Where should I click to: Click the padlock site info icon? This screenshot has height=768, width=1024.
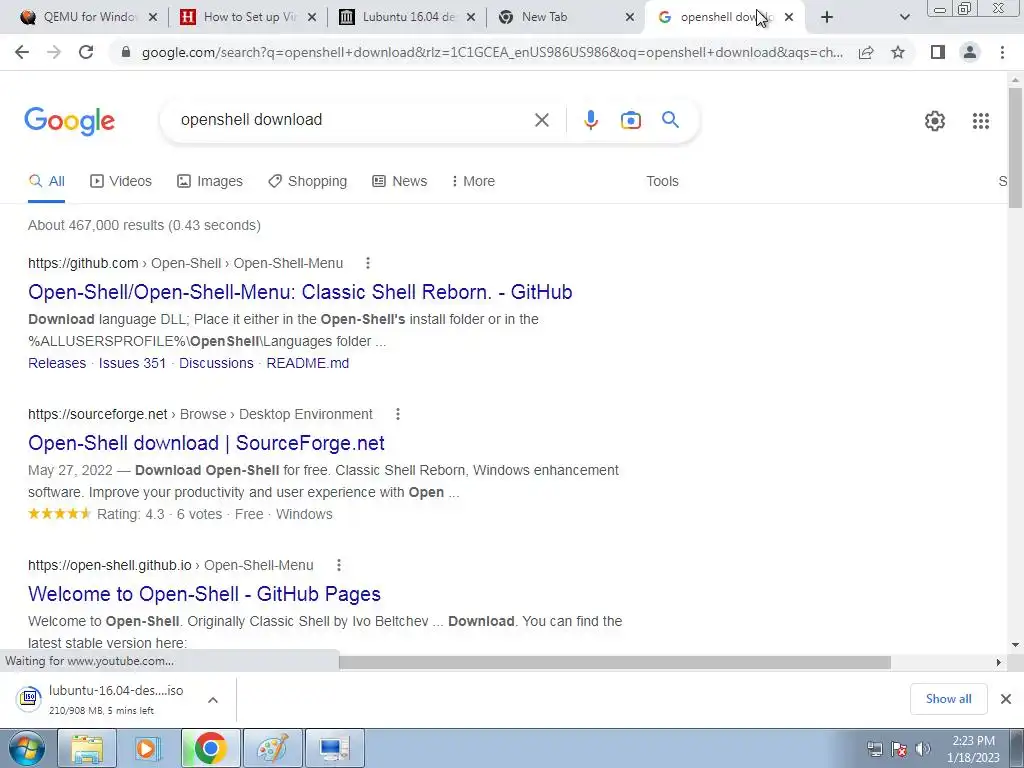pyautogui.click(x=126, y=52)
